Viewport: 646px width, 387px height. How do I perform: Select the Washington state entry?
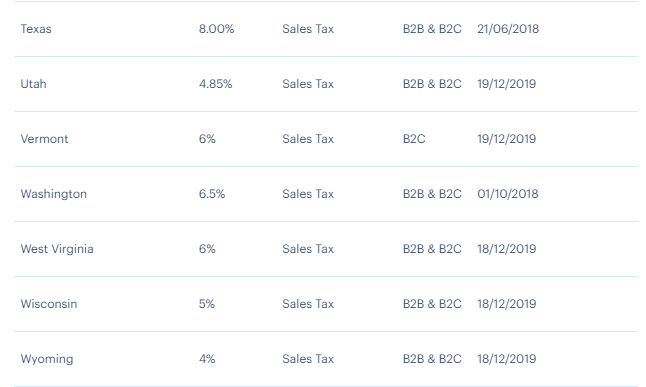click(54, 194)
